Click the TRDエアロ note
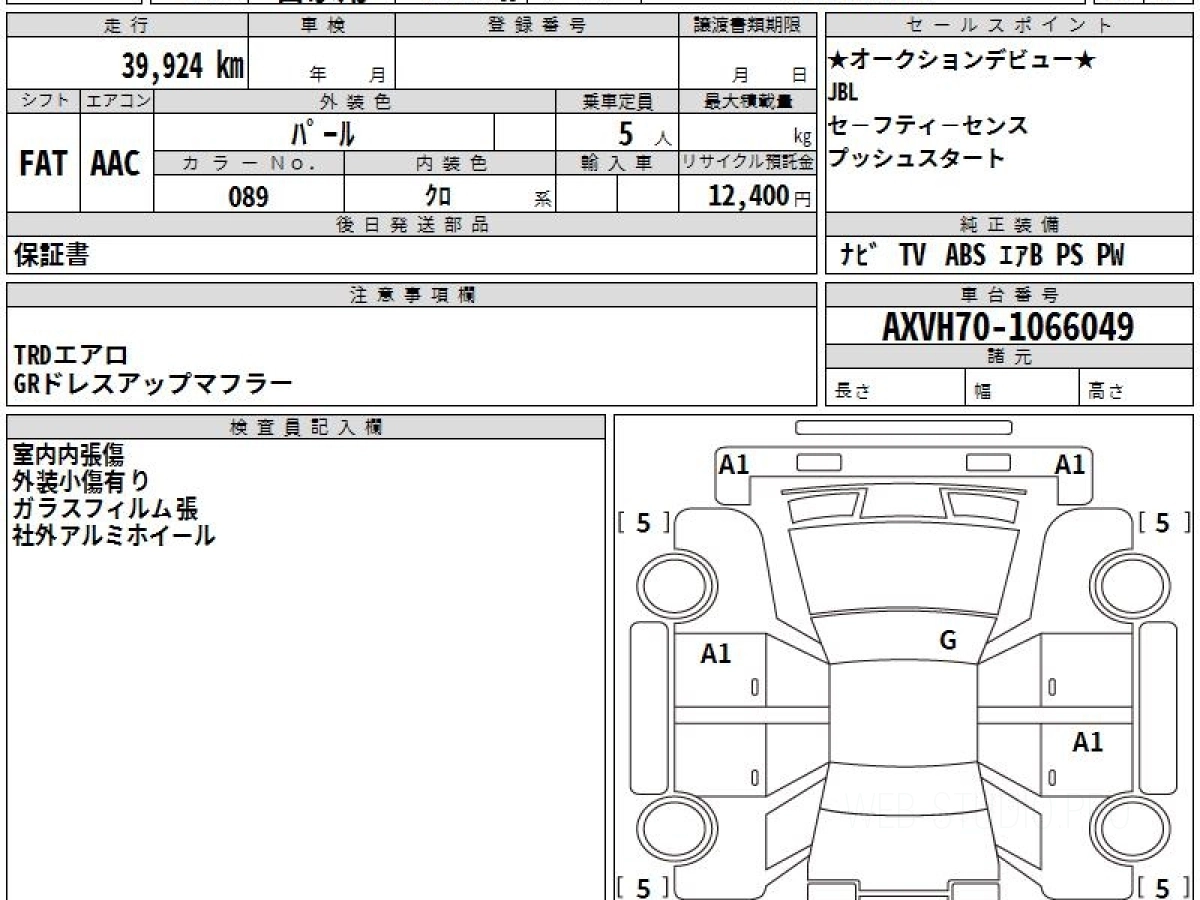 71,355
